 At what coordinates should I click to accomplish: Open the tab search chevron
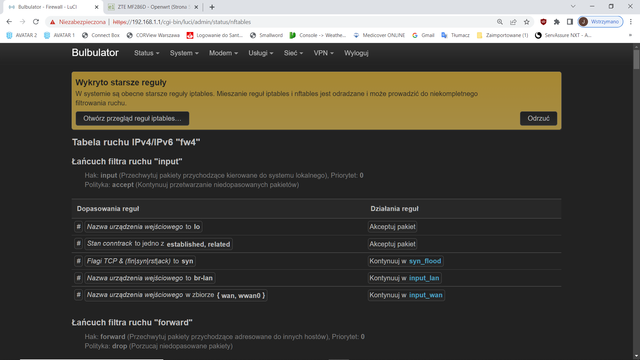[573, 7]
